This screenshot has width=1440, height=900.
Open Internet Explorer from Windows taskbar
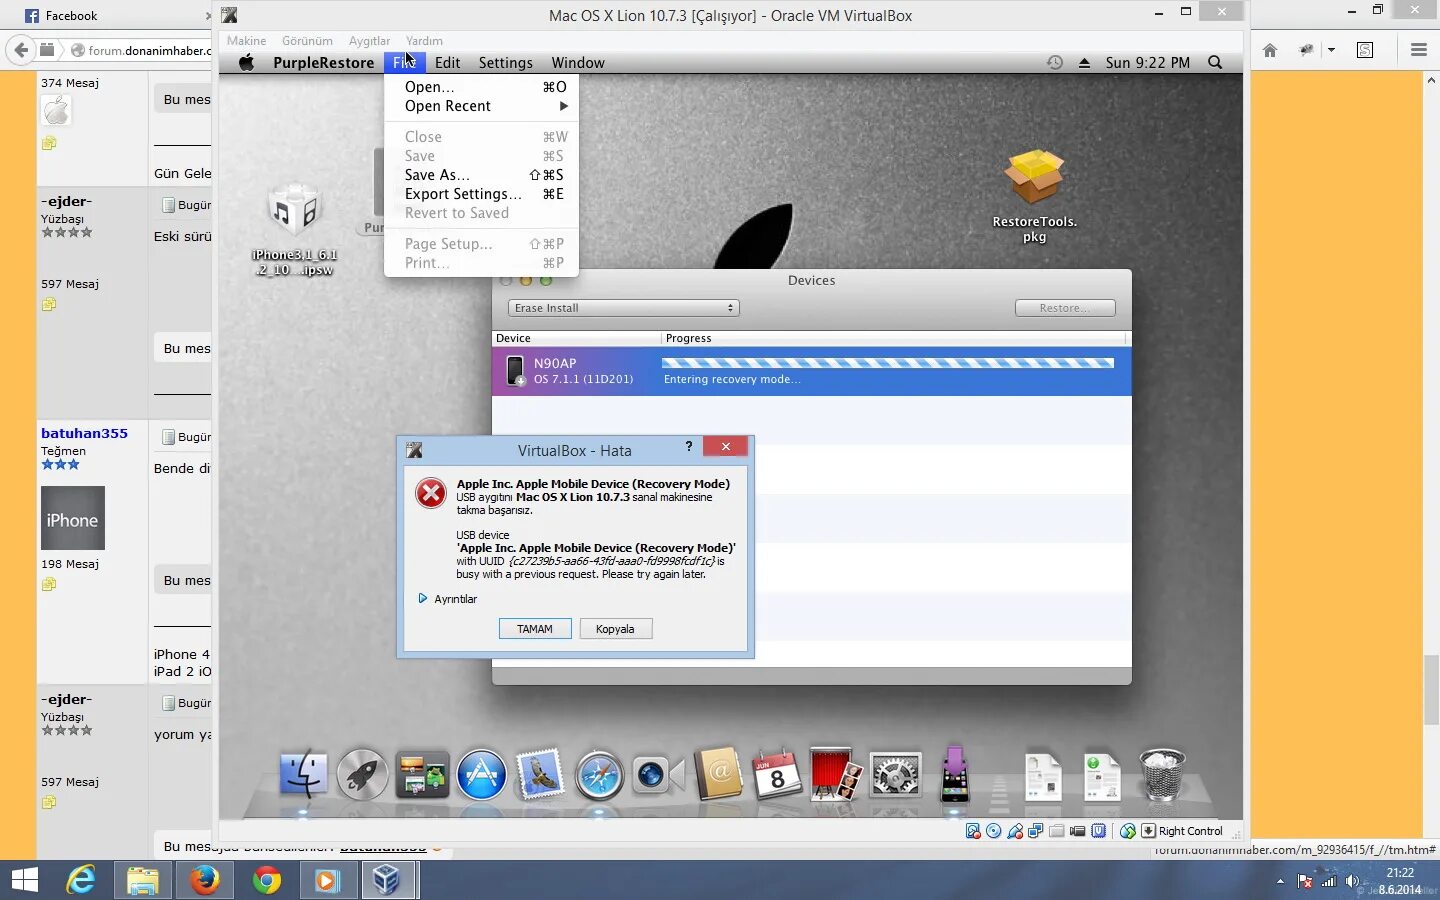click(80, 880)
